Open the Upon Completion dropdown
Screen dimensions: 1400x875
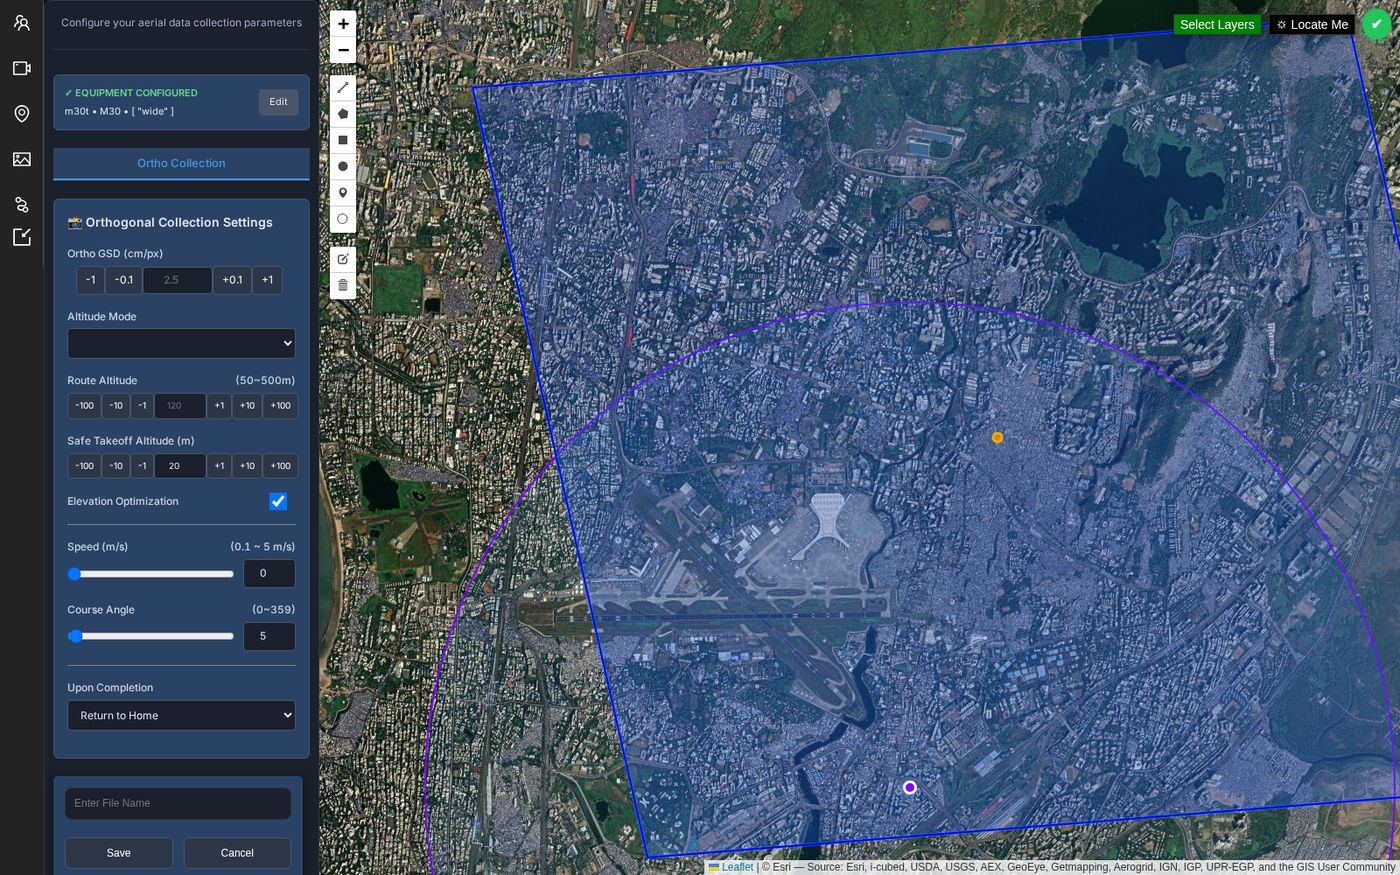pyautogui.click(x=181, y=715)
